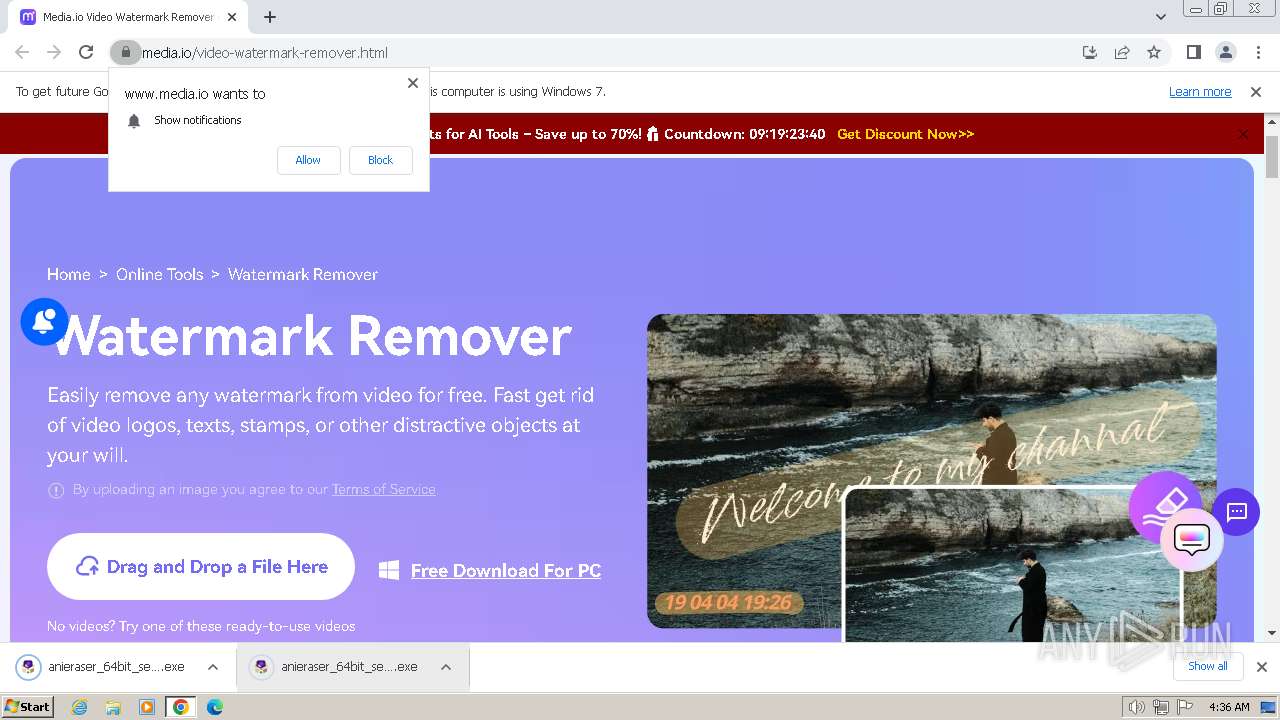Go to Home breadcrumb
The image size is (1280, 720).
tap(69, 274)
